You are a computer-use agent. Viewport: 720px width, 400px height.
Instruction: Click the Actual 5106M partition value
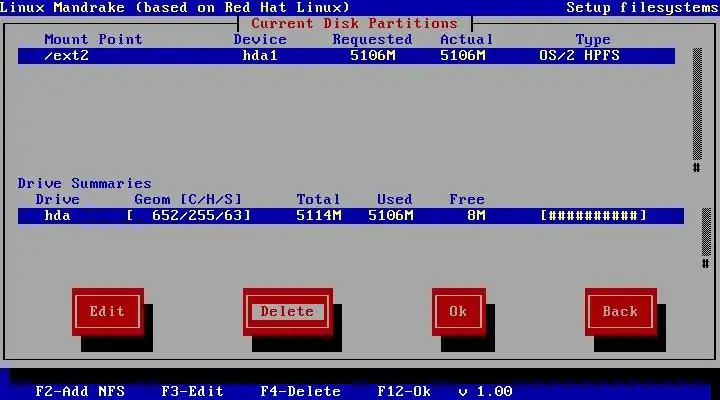(x=463, y=56)
